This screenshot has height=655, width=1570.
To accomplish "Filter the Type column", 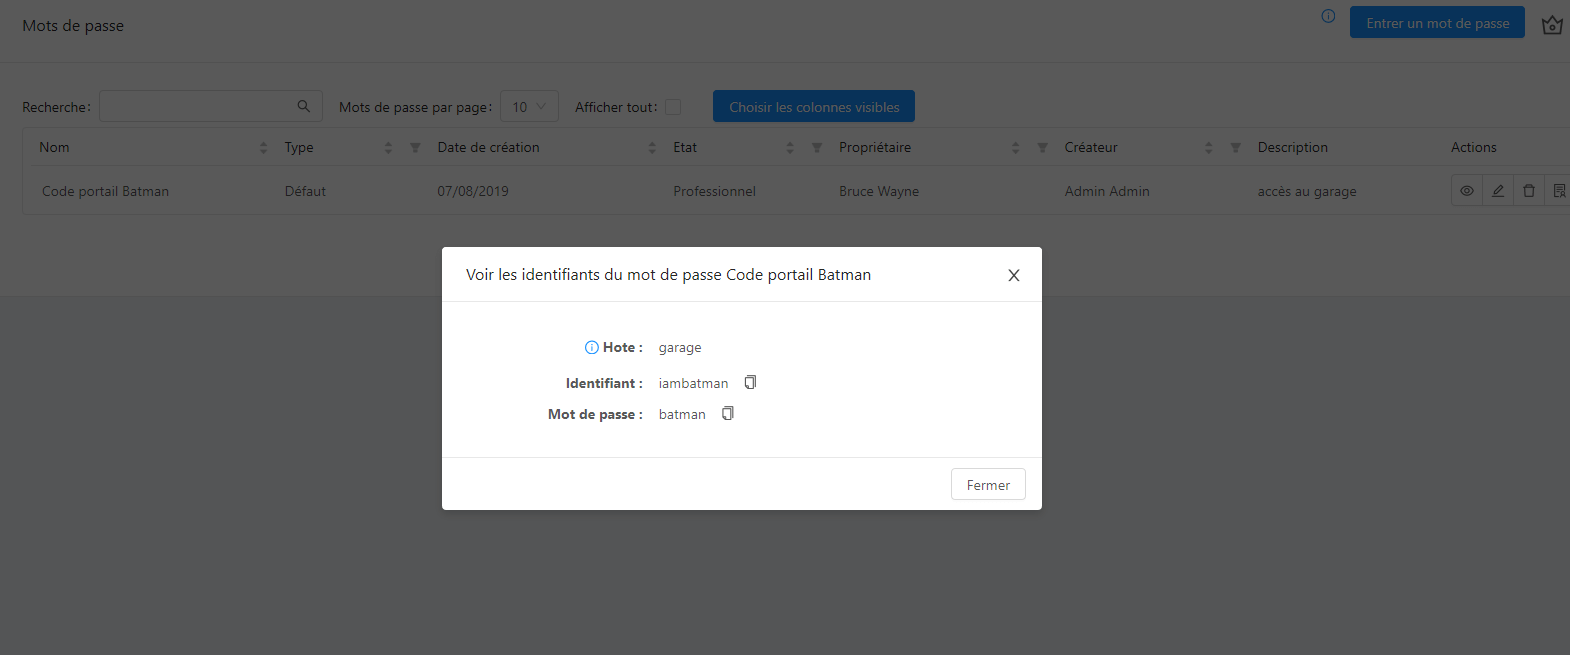I will 415,148.
